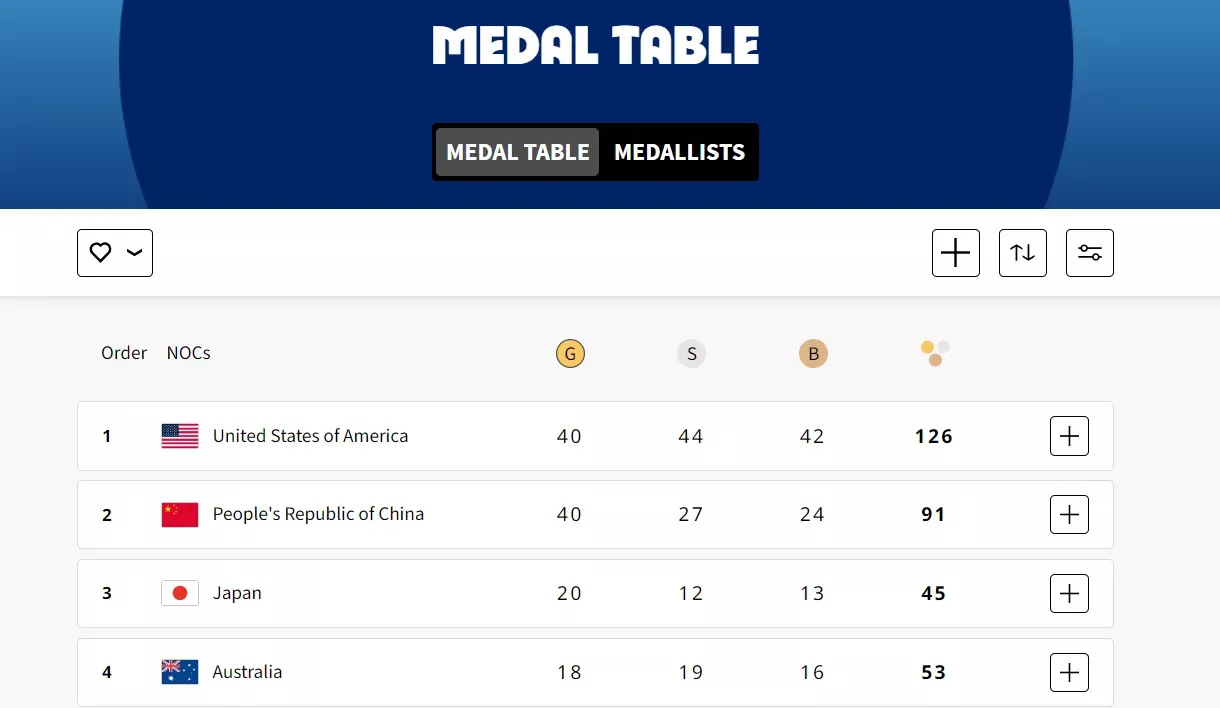Select the Medal Table tab

[x=518, y=152]
